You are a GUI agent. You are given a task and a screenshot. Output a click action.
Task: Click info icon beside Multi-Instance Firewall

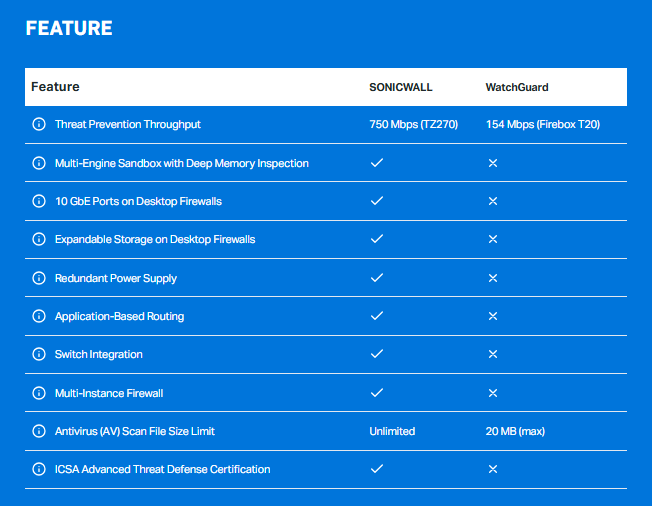[x=39, y=393]
